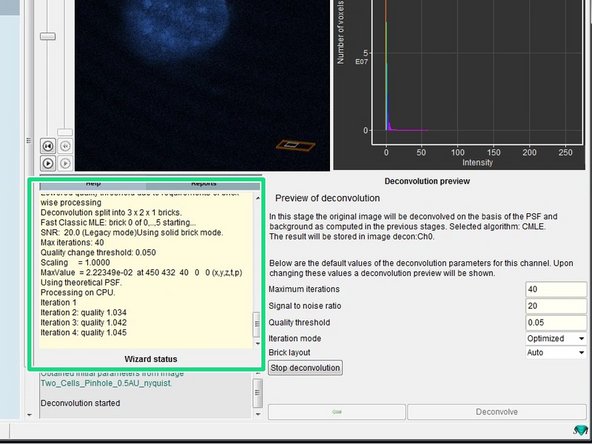Click the 'Quality change threshold: 0.050' log line
This screenshot has width=592, height=444.
[98, 253]
